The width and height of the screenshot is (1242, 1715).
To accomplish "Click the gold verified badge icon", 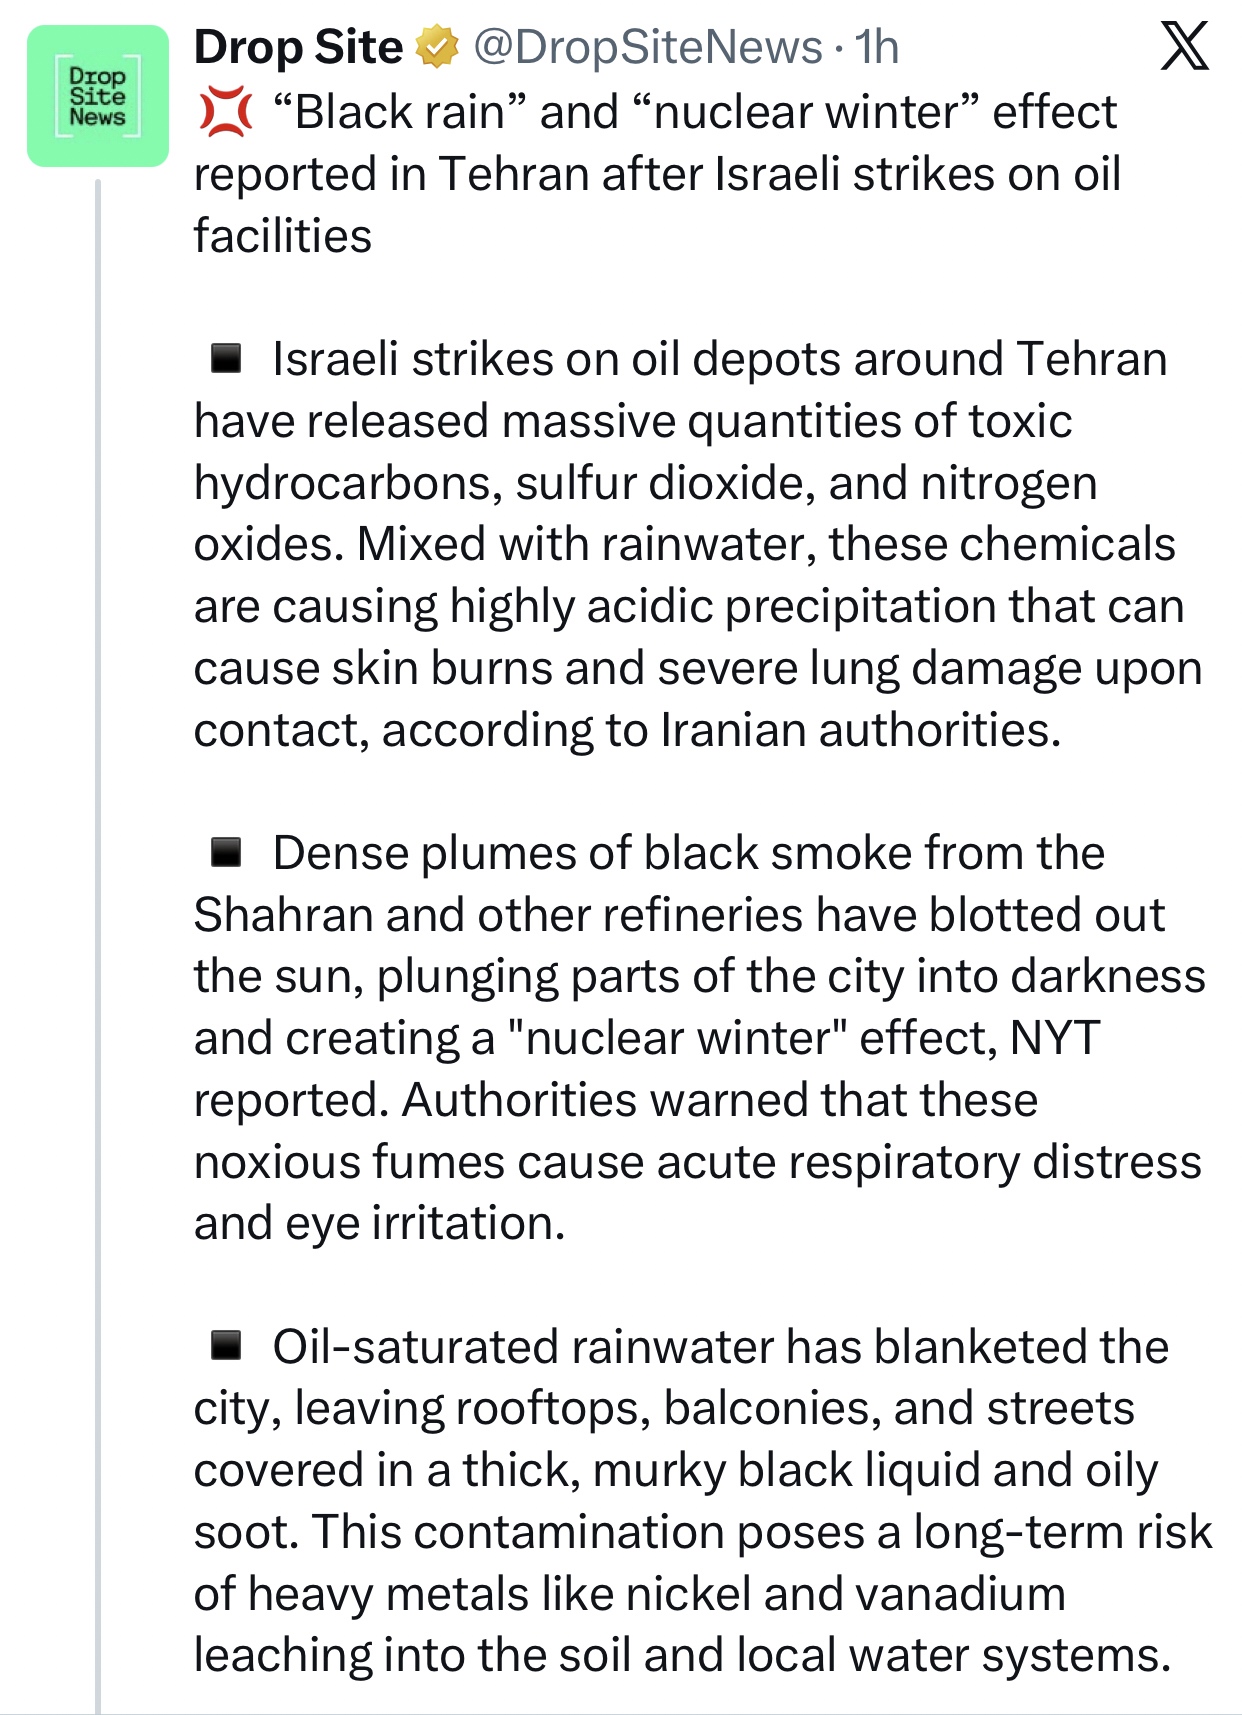I will (436, 47).
